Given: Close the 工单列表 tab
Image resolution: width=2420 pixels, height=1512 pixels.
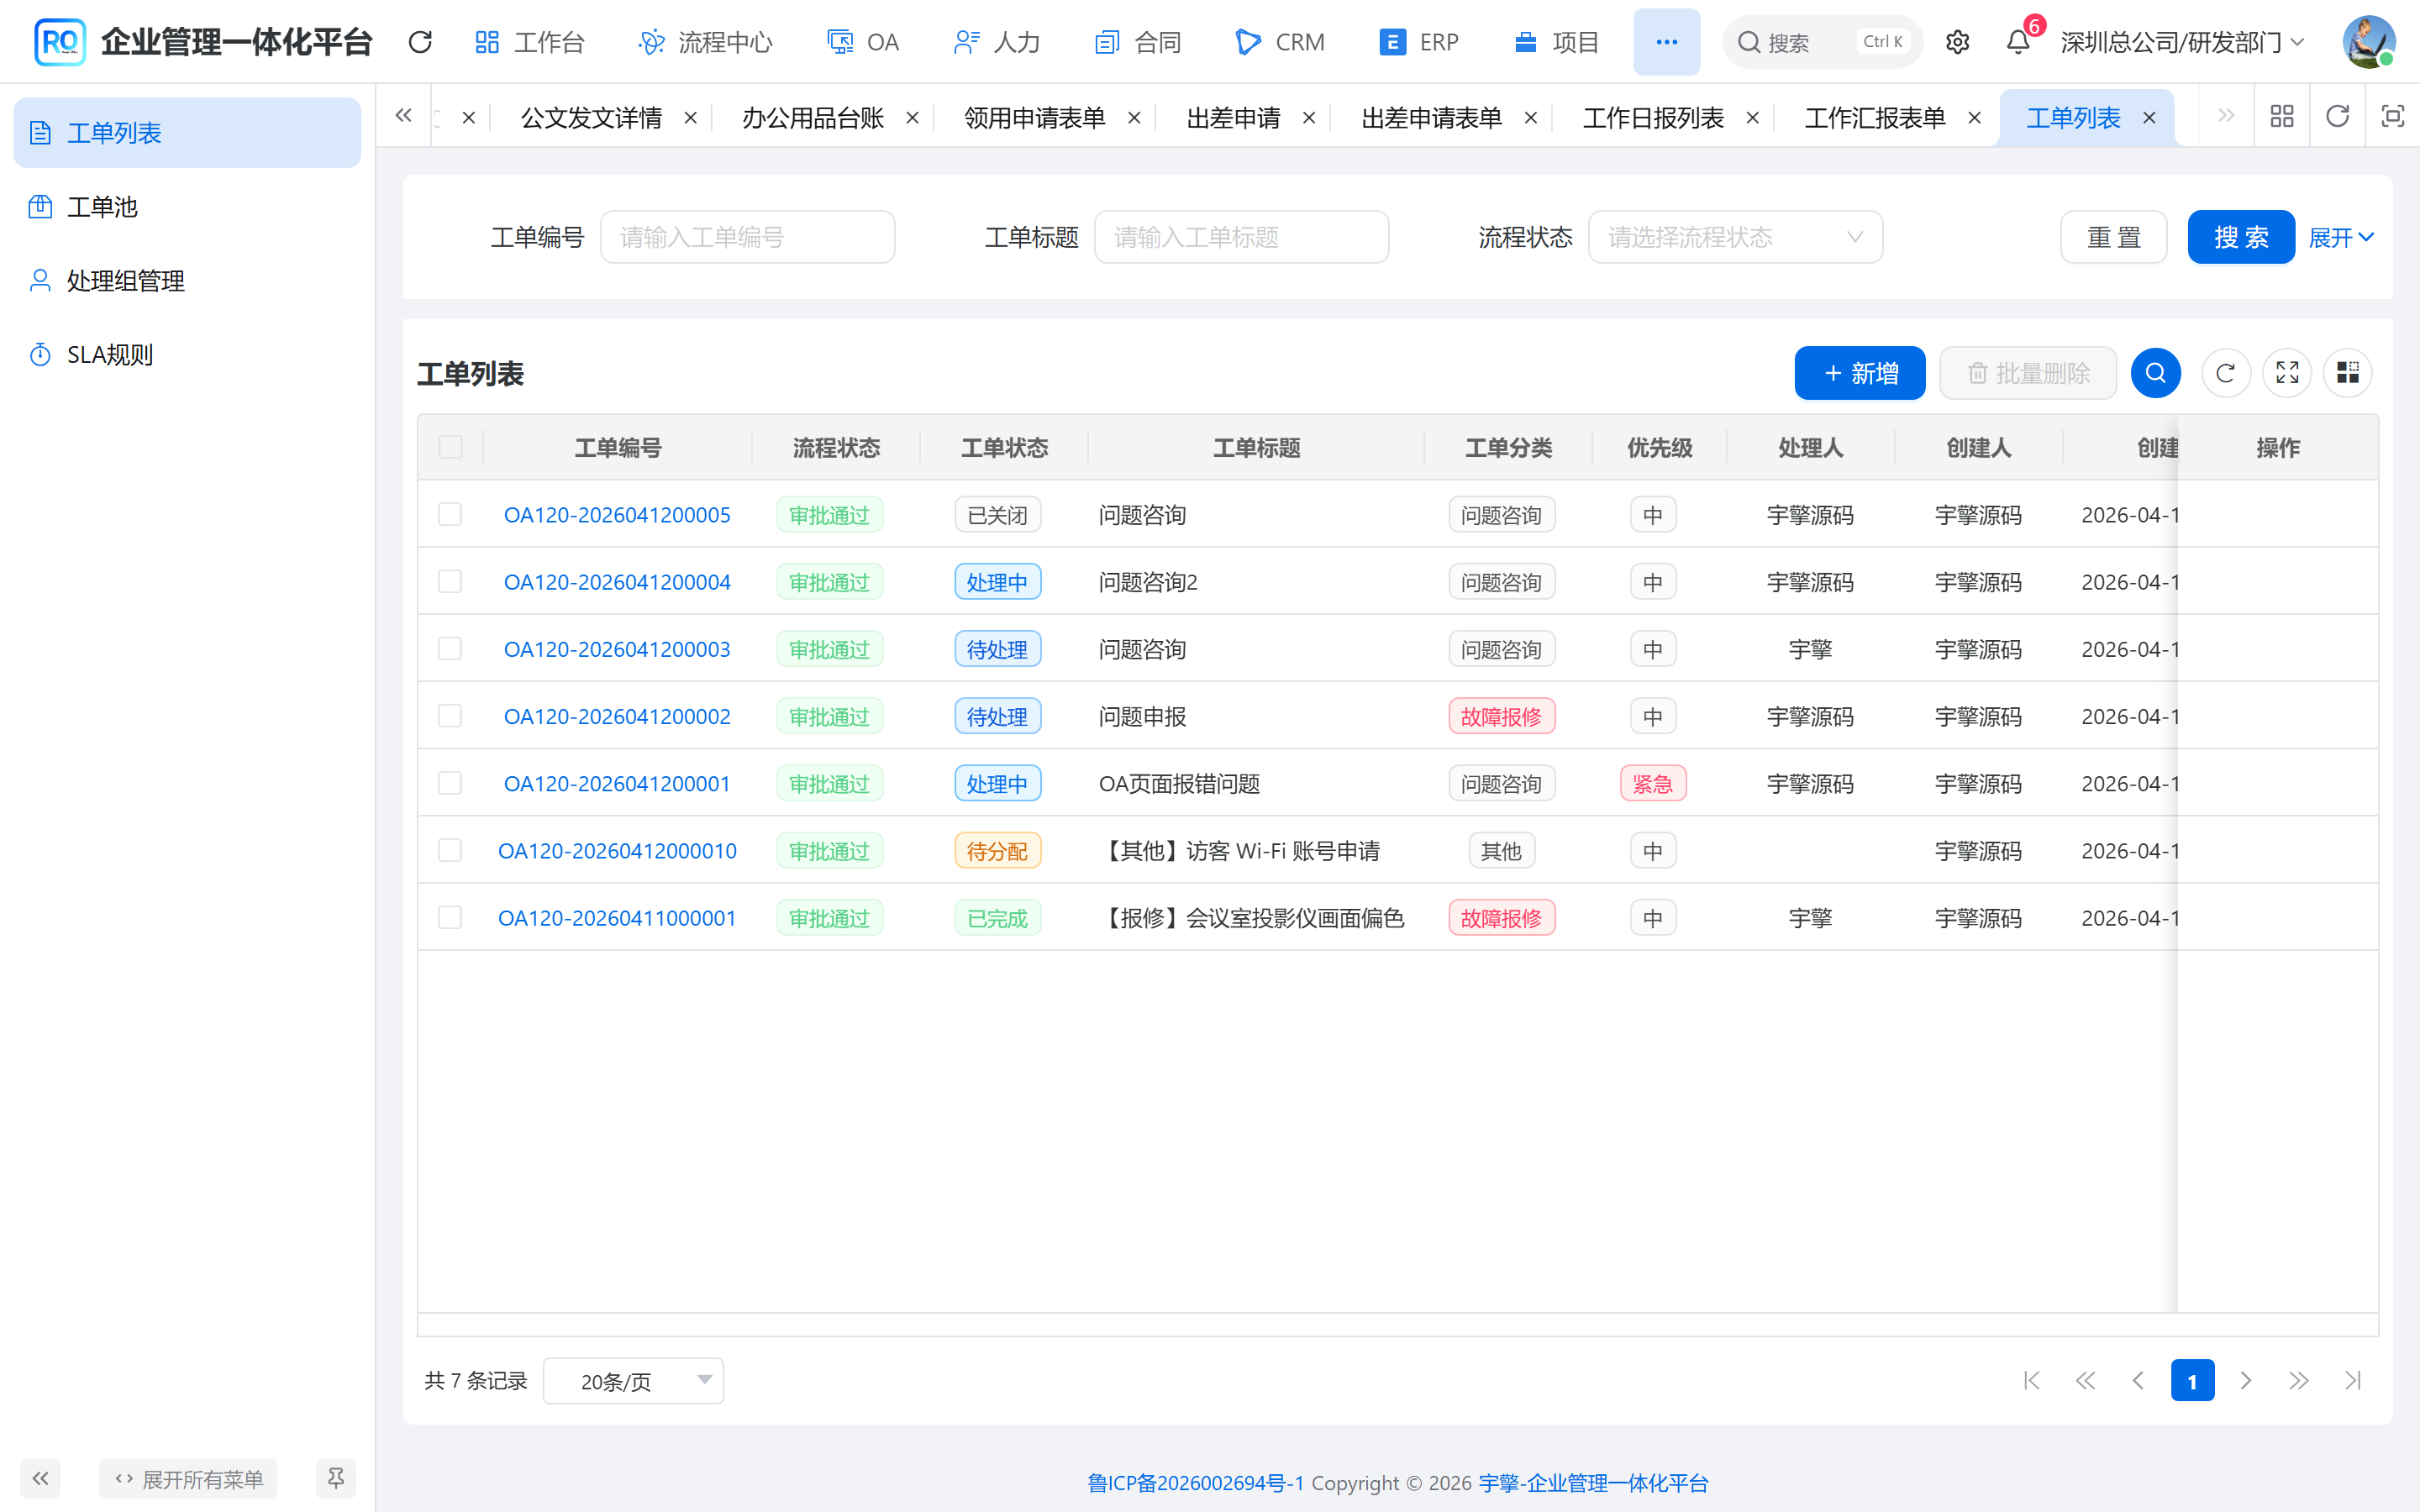Looking at the screenshot, I should [2149, 118].
